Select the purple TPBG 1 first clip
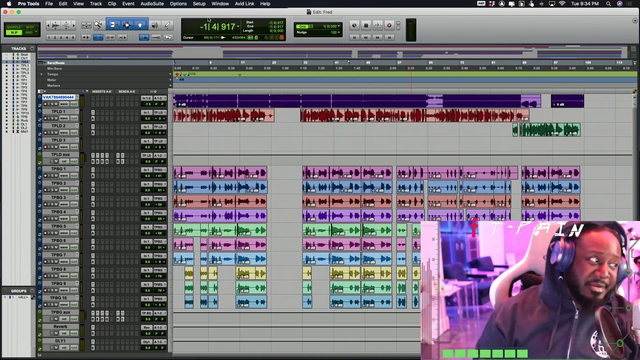The height and width of the screenshot is (360, 640). click(x=192, y=173)
